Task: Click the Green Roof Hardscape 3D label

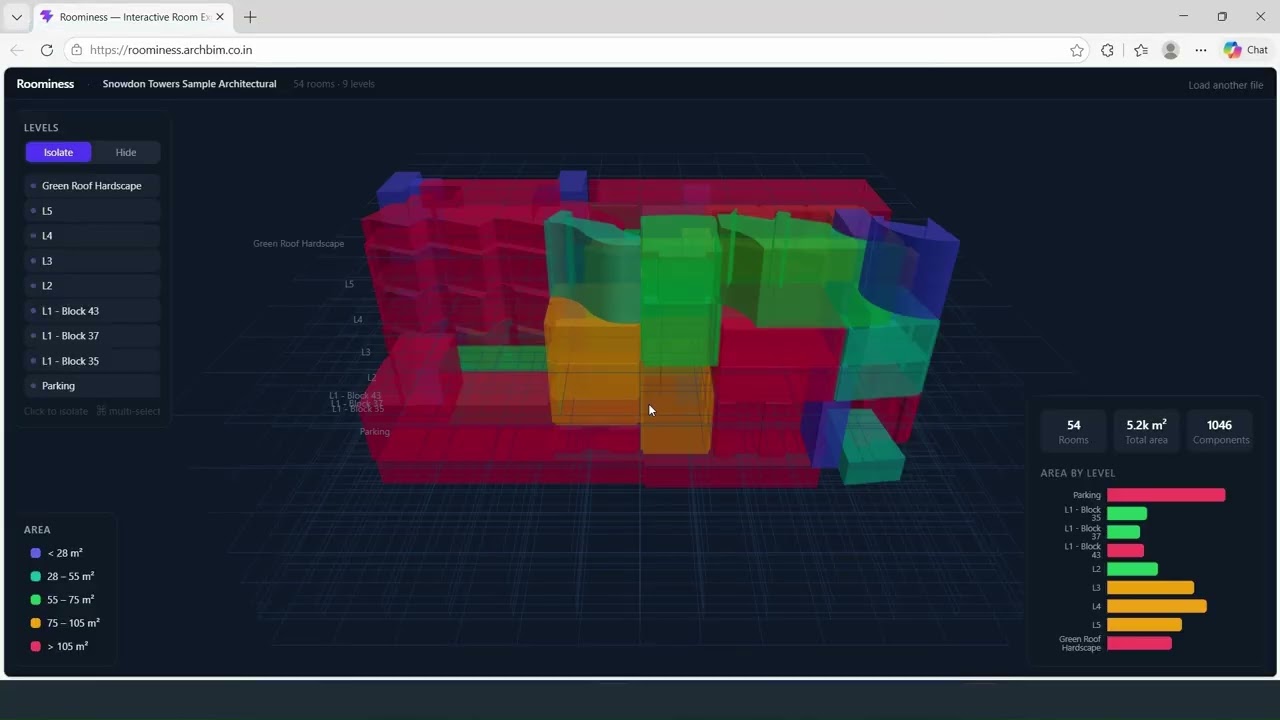Action: pos(298,244)
